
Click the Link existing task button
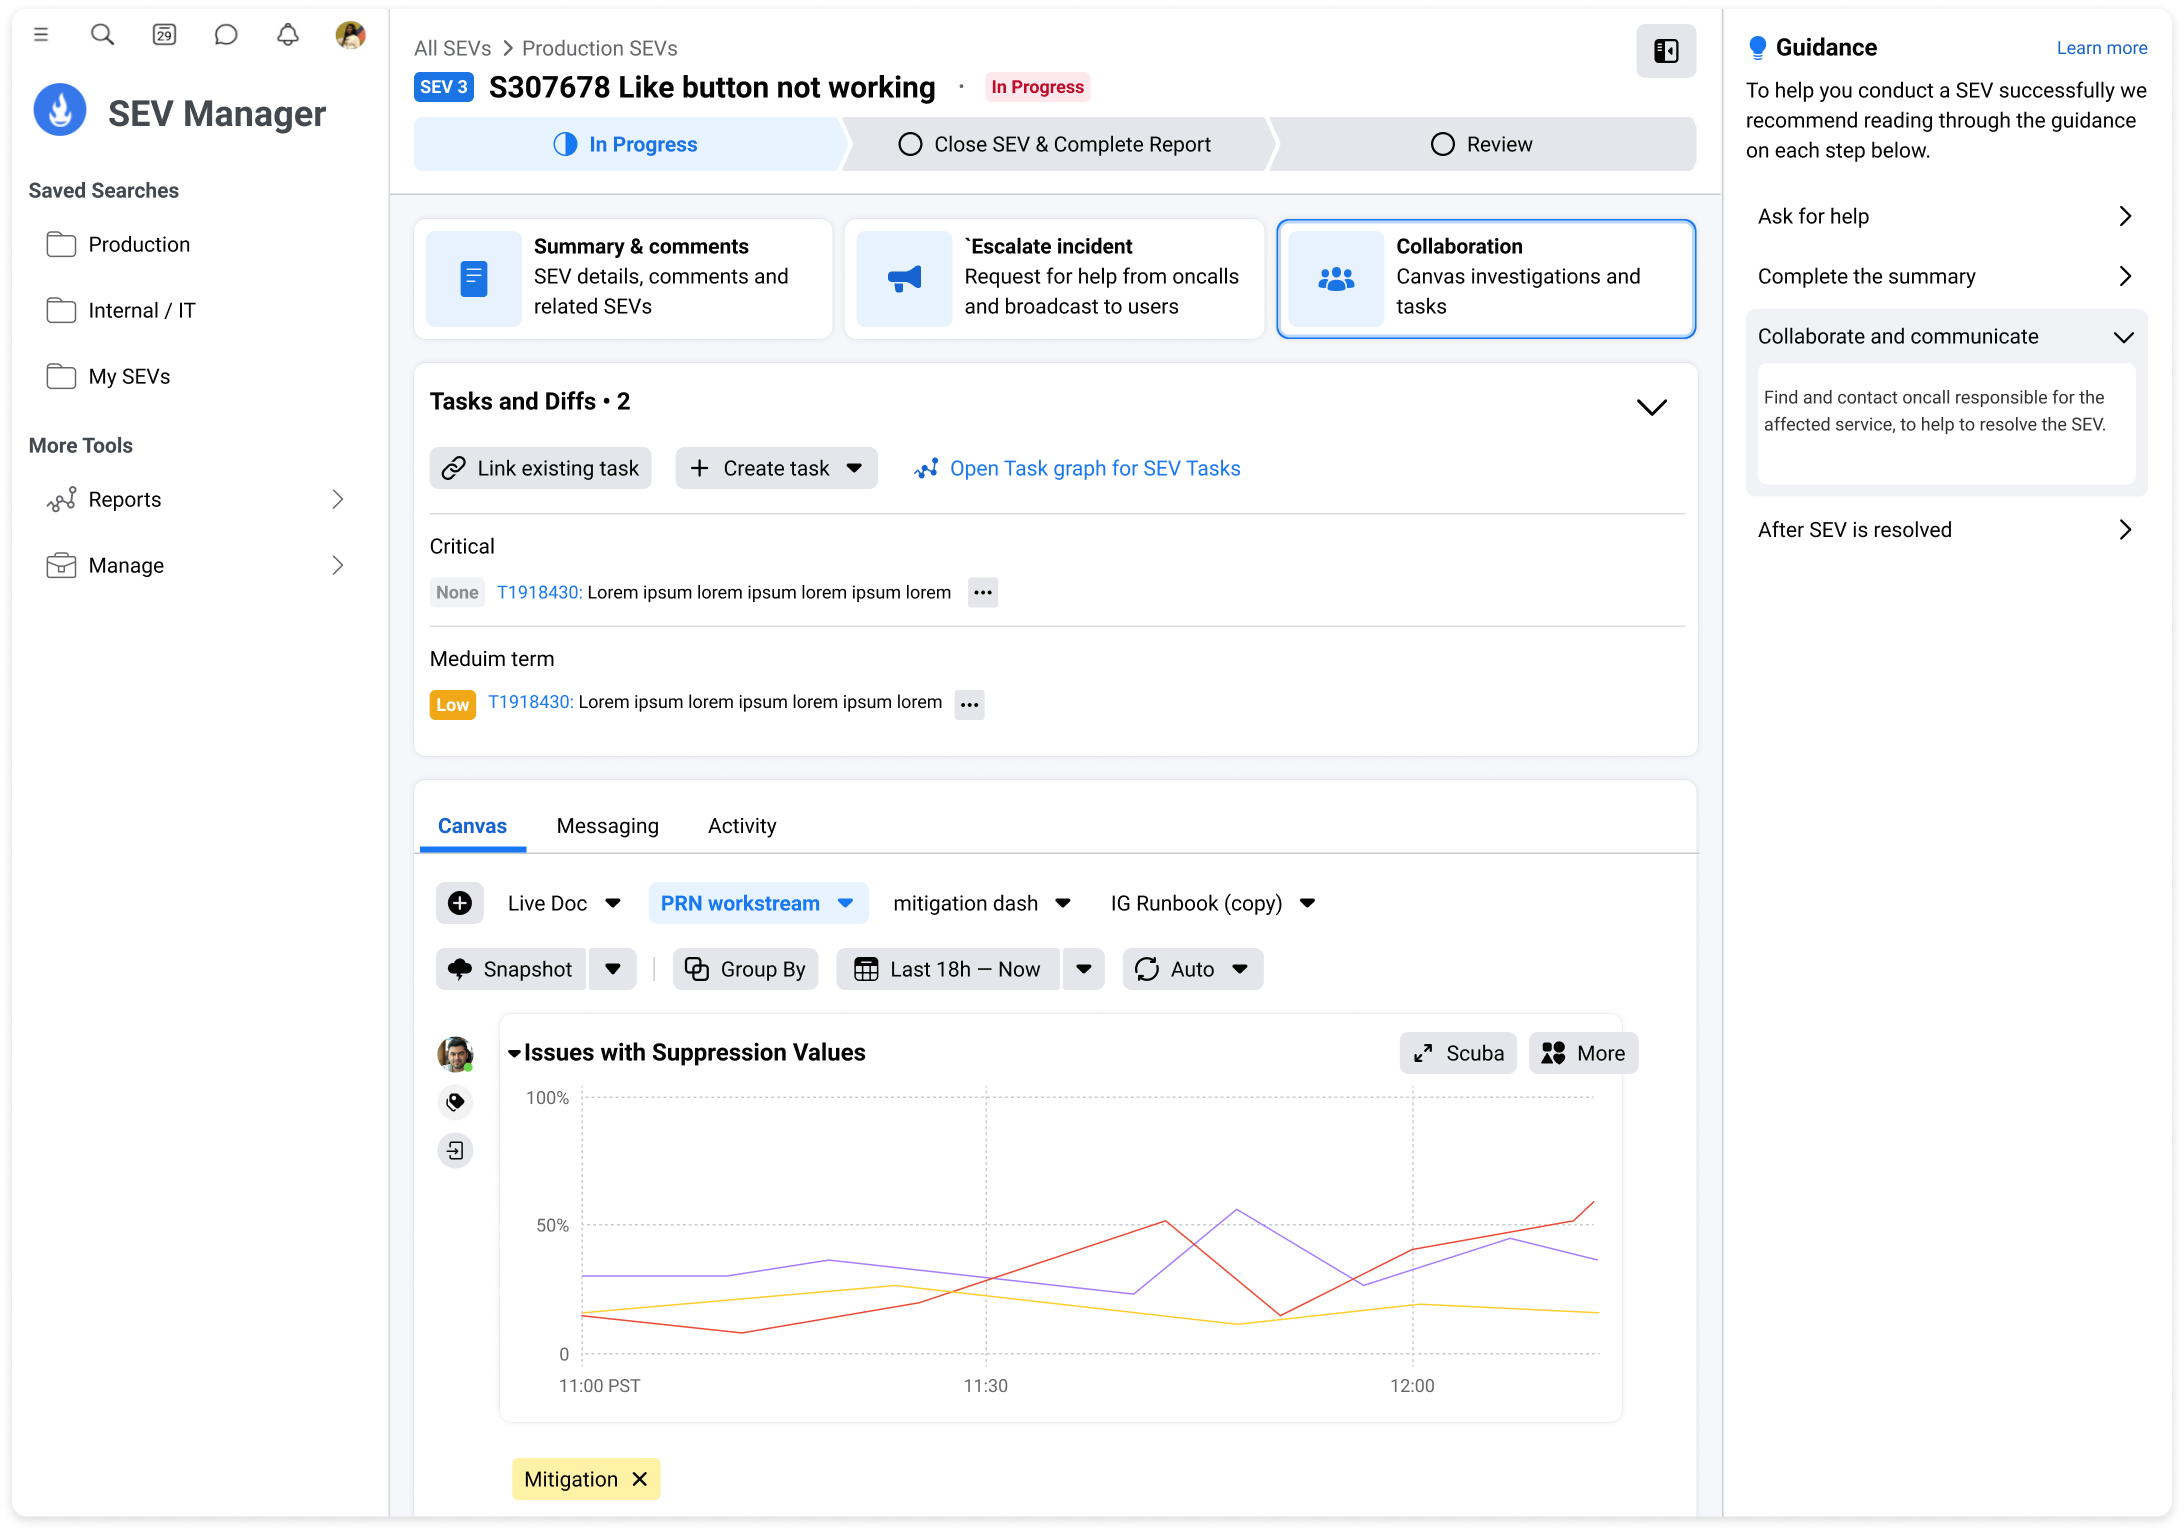tap(540, 468)
